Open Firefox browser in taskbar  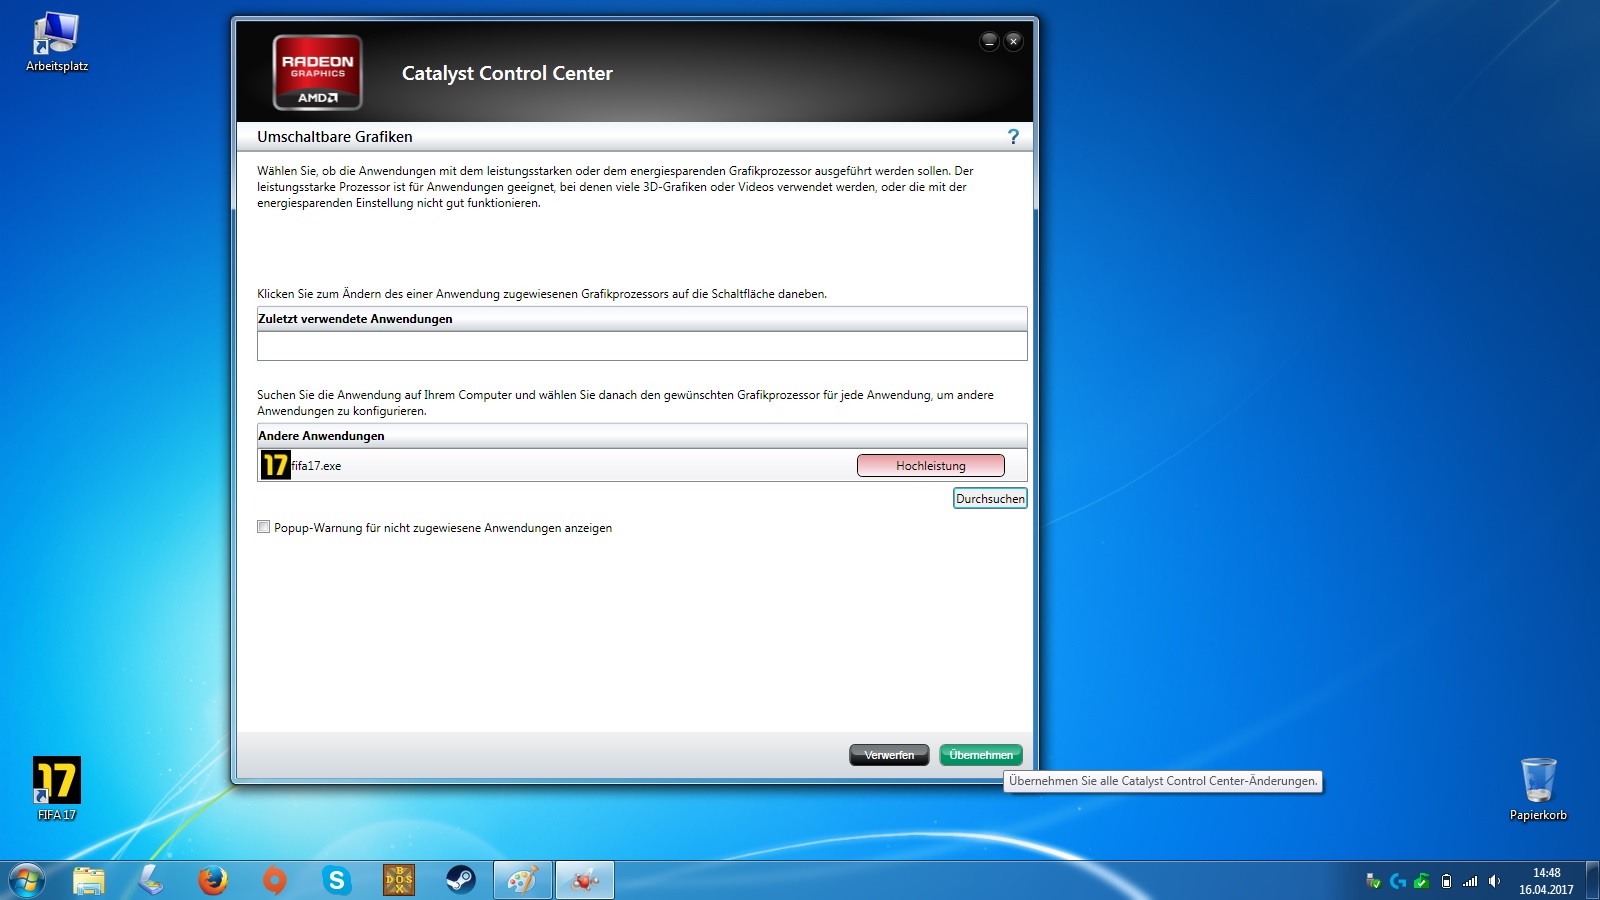point(212,880)
